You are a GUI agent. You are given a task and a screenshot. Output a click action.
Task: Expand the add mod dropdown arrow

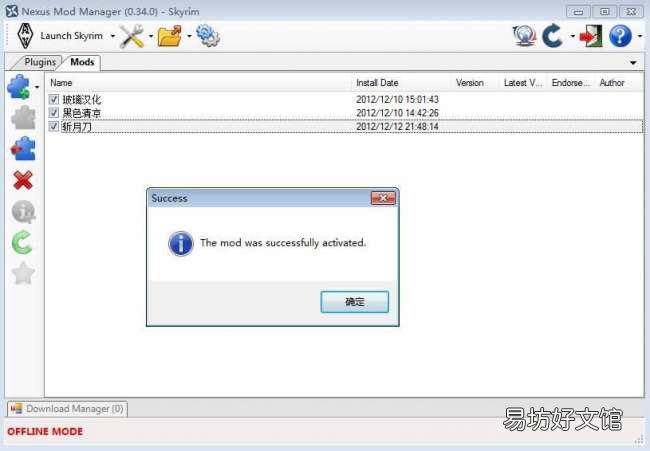pos(37,87)
